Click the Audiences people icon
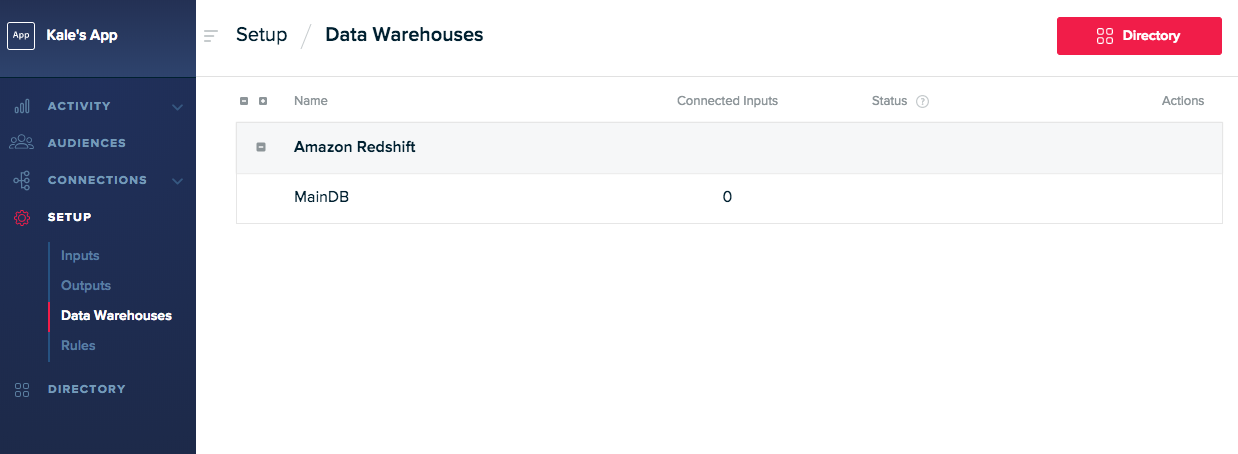 click(21, 143)
